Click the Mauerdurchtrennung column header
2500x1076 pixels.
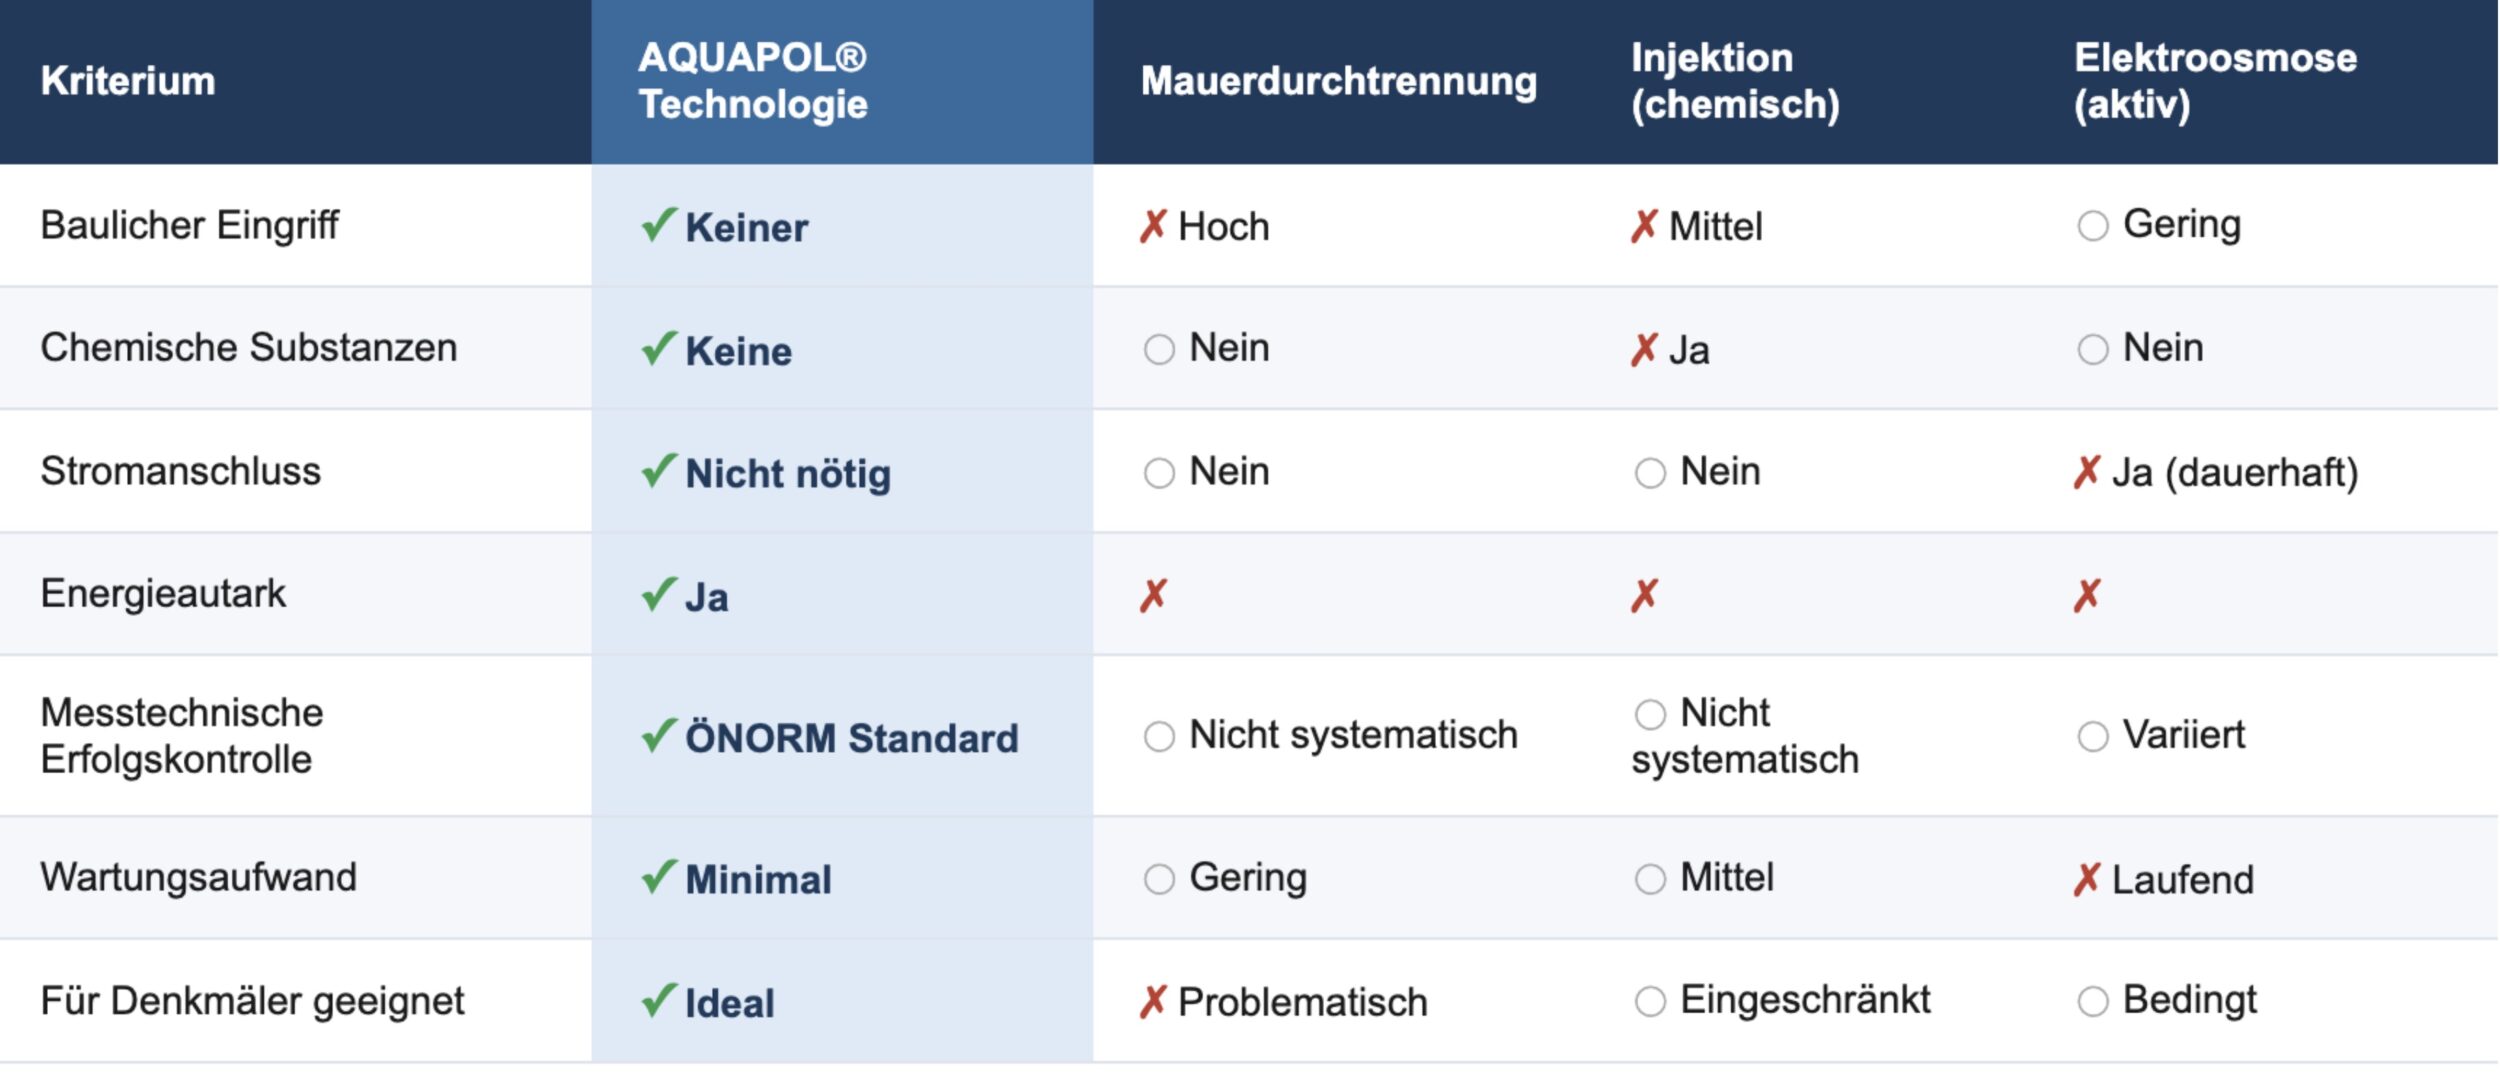pyautogui.click(x=1338, y=81)
